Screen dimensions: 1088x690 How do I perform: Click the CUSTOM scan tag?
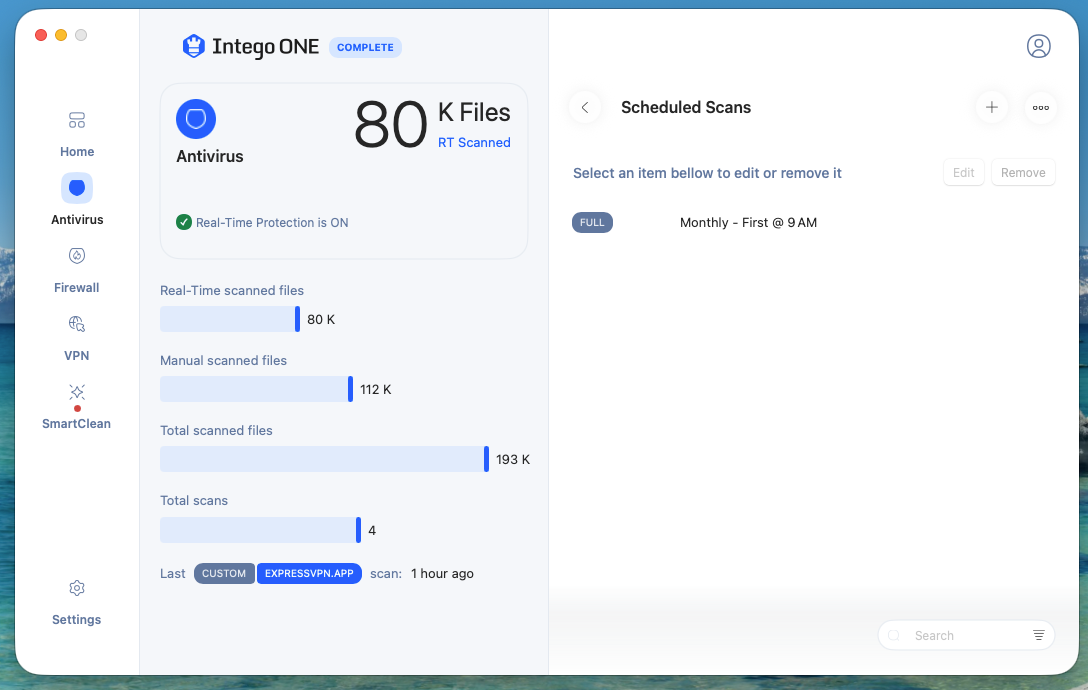tap(224, 573)
